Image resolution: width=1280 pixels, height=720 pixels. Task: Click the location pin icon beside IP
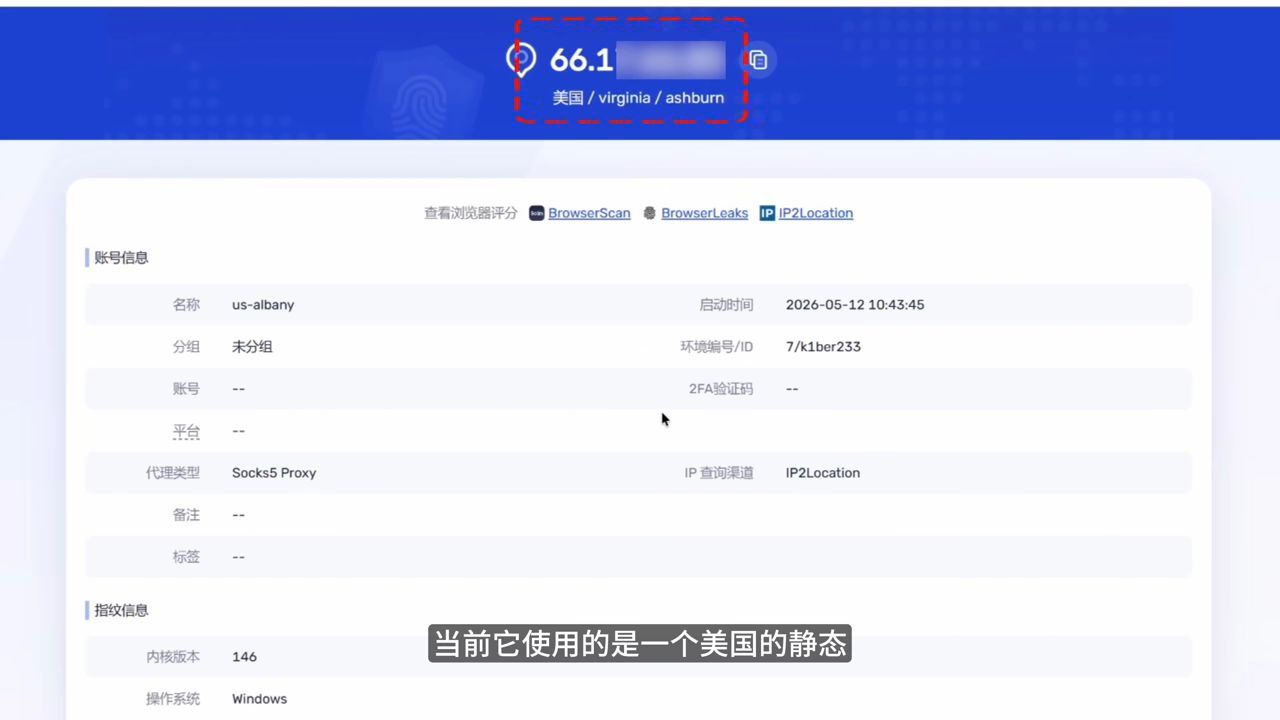click(x=521, y=59)
